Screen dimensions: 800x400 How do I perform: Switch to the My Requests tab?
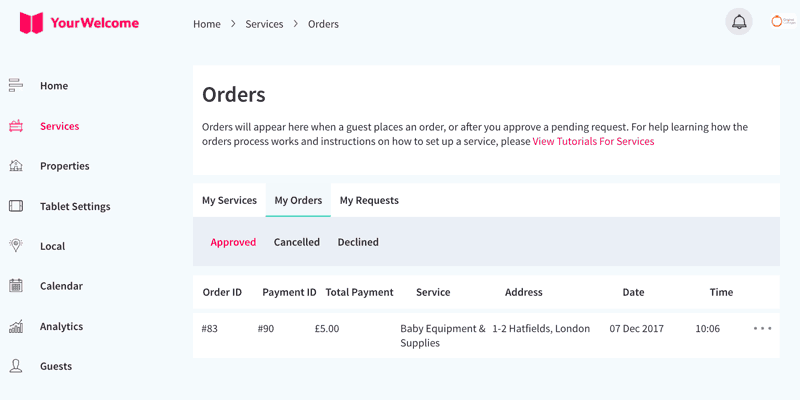(369, 201)
